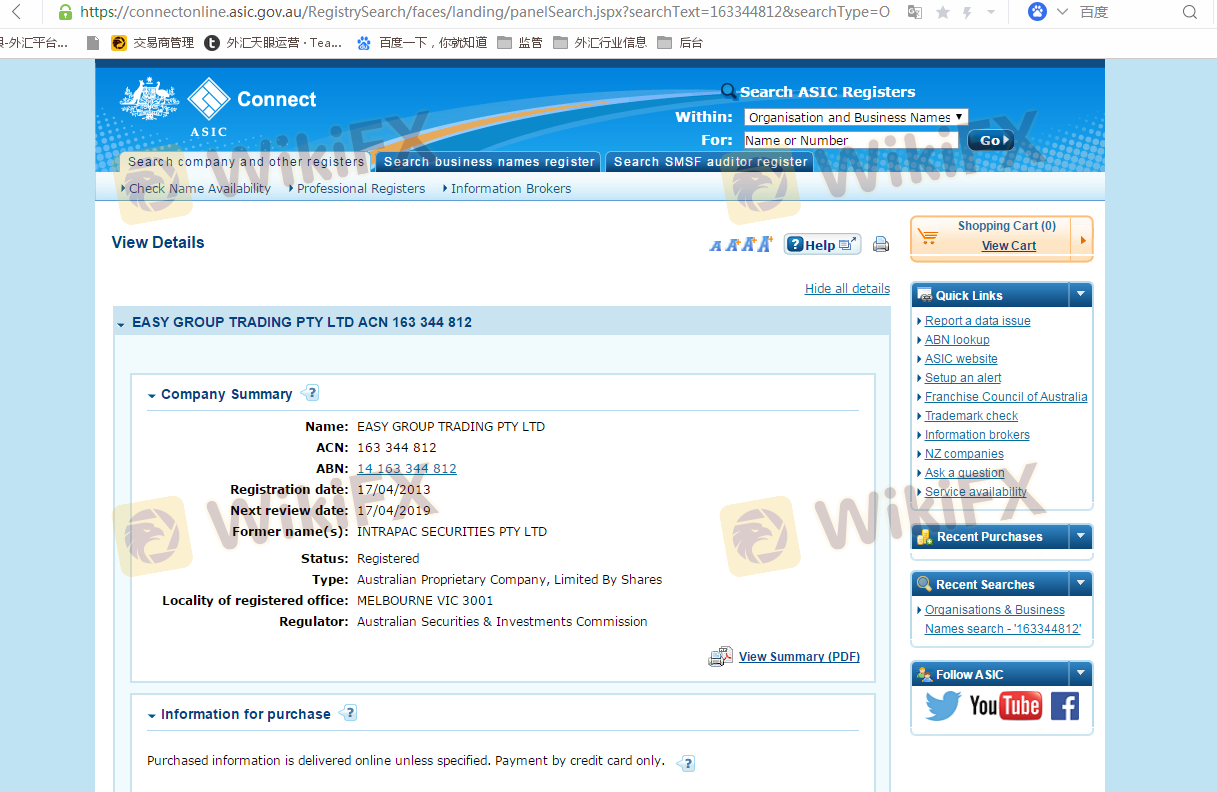The image size is (1217, 792).
Task: Click the Name or Number search field
Action: click(850, 140)
